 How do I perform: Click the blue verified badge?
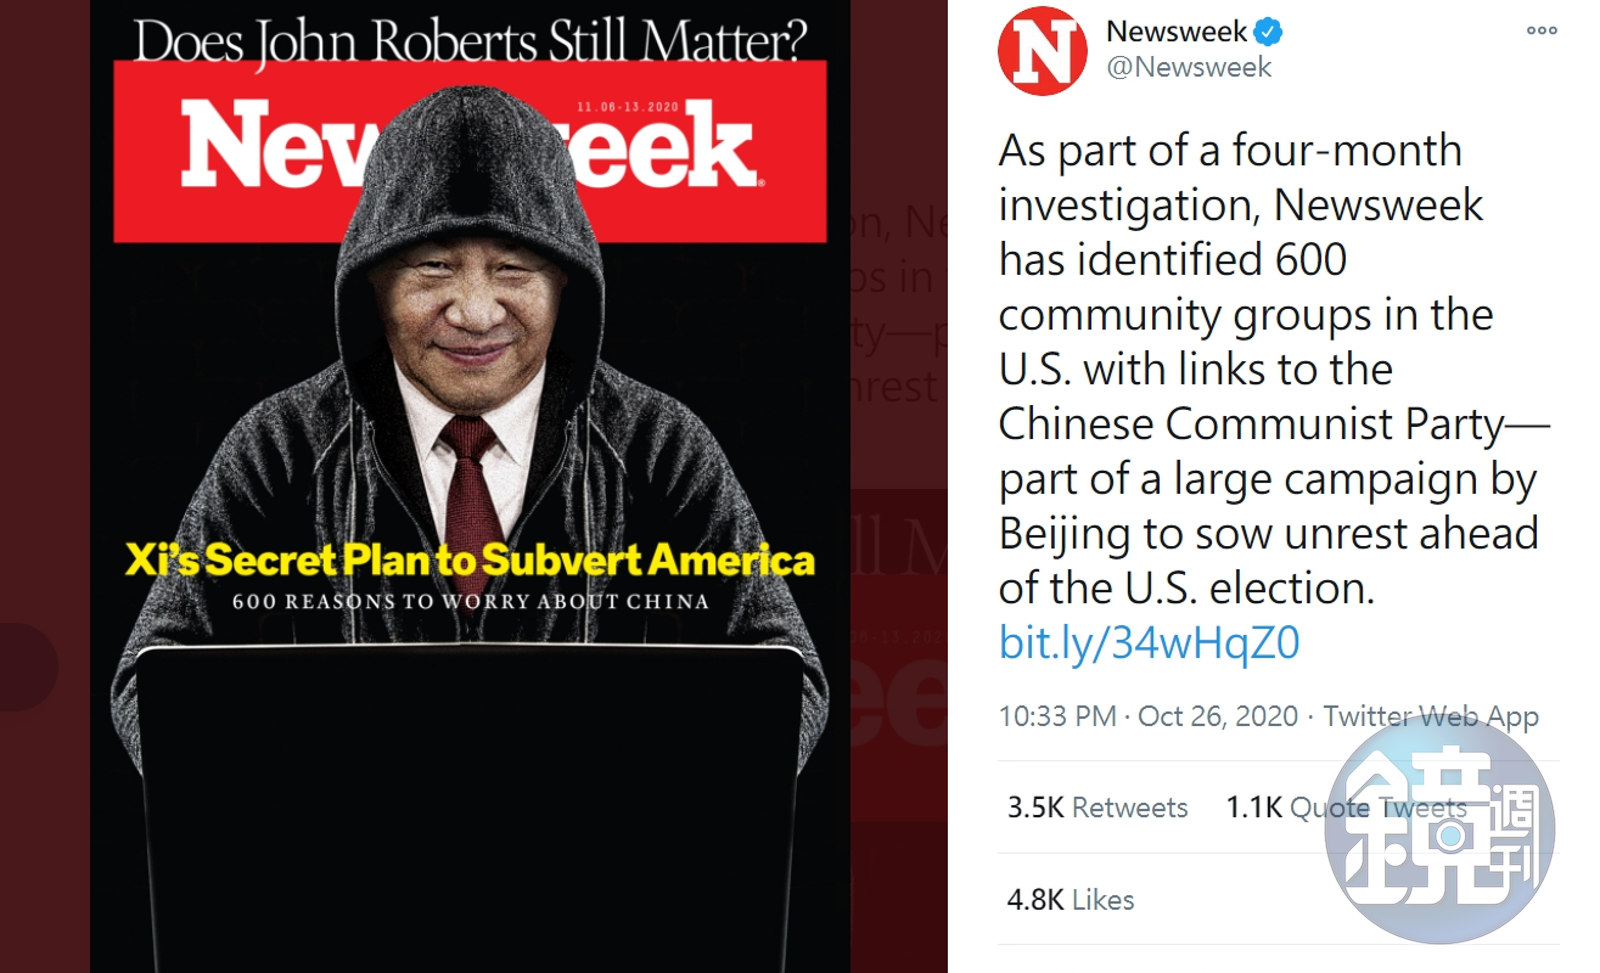1268,32
